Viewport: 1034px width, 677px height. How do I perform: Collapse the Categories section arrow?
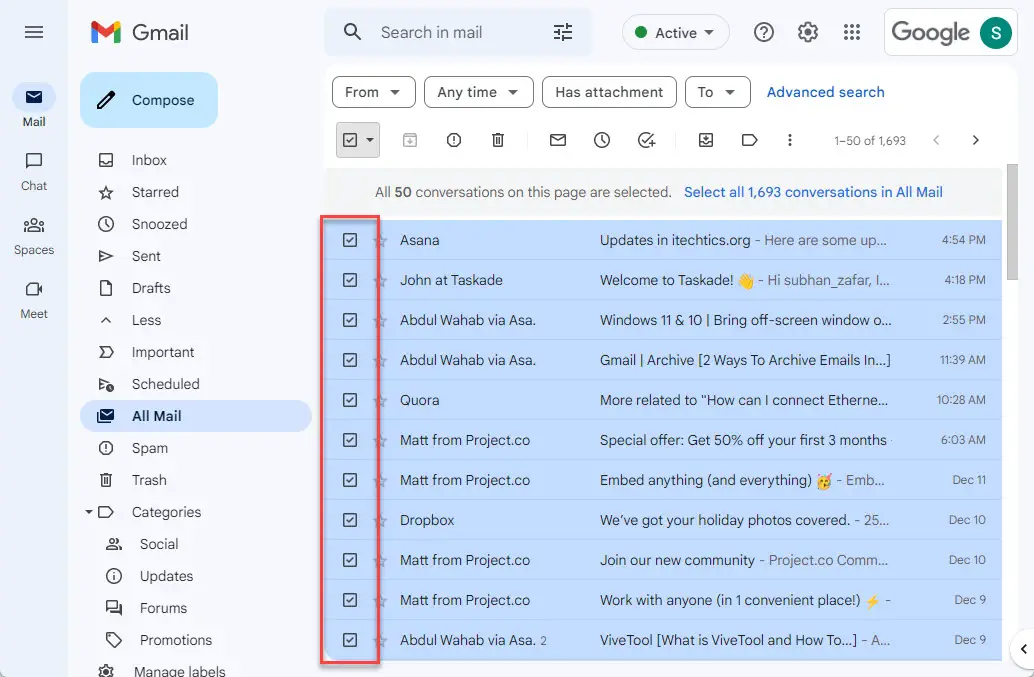tap(88, 512)
